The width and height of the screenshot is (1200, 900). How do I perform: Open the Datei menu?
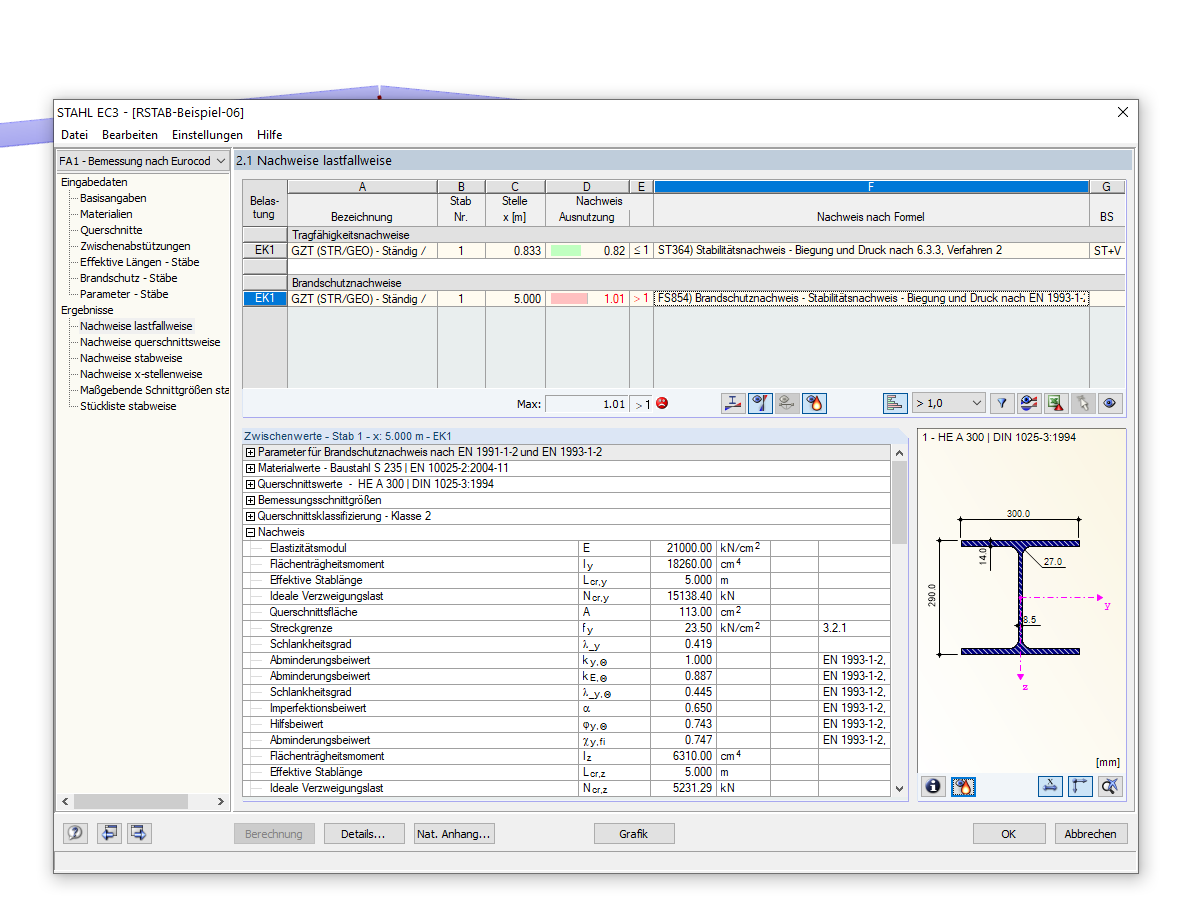point(74,135)
